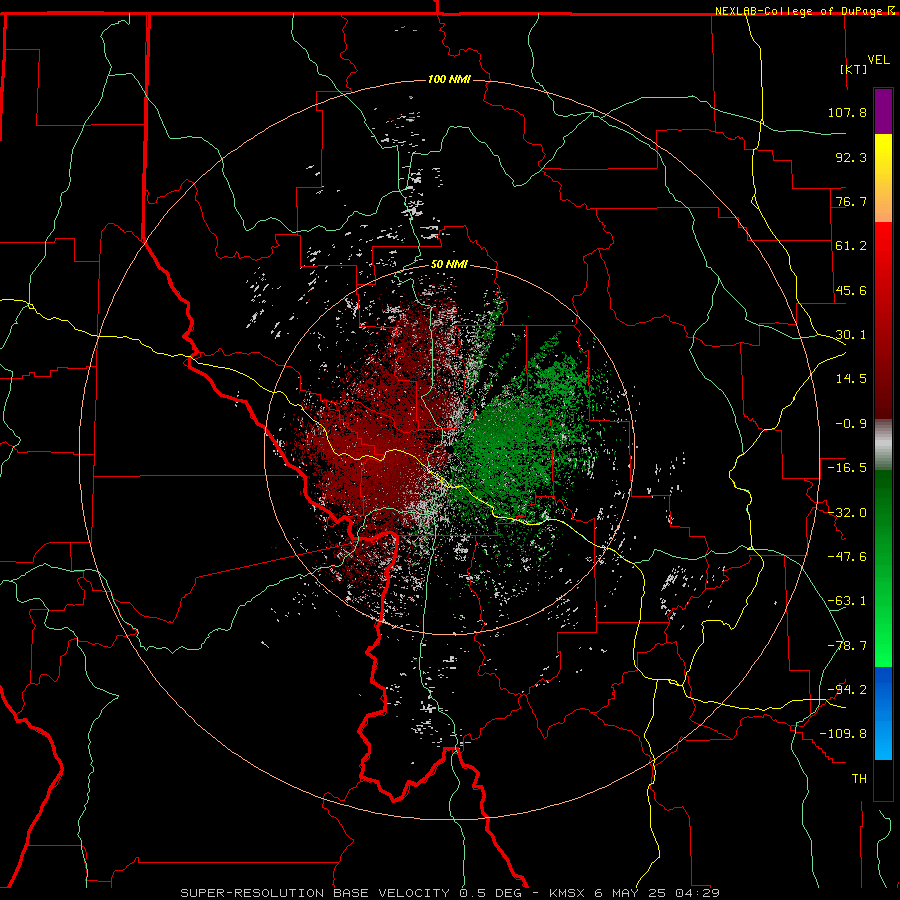The image size is (900, 900).
Task: Select the 61.2 legend value
Action: tap(851, 246)
